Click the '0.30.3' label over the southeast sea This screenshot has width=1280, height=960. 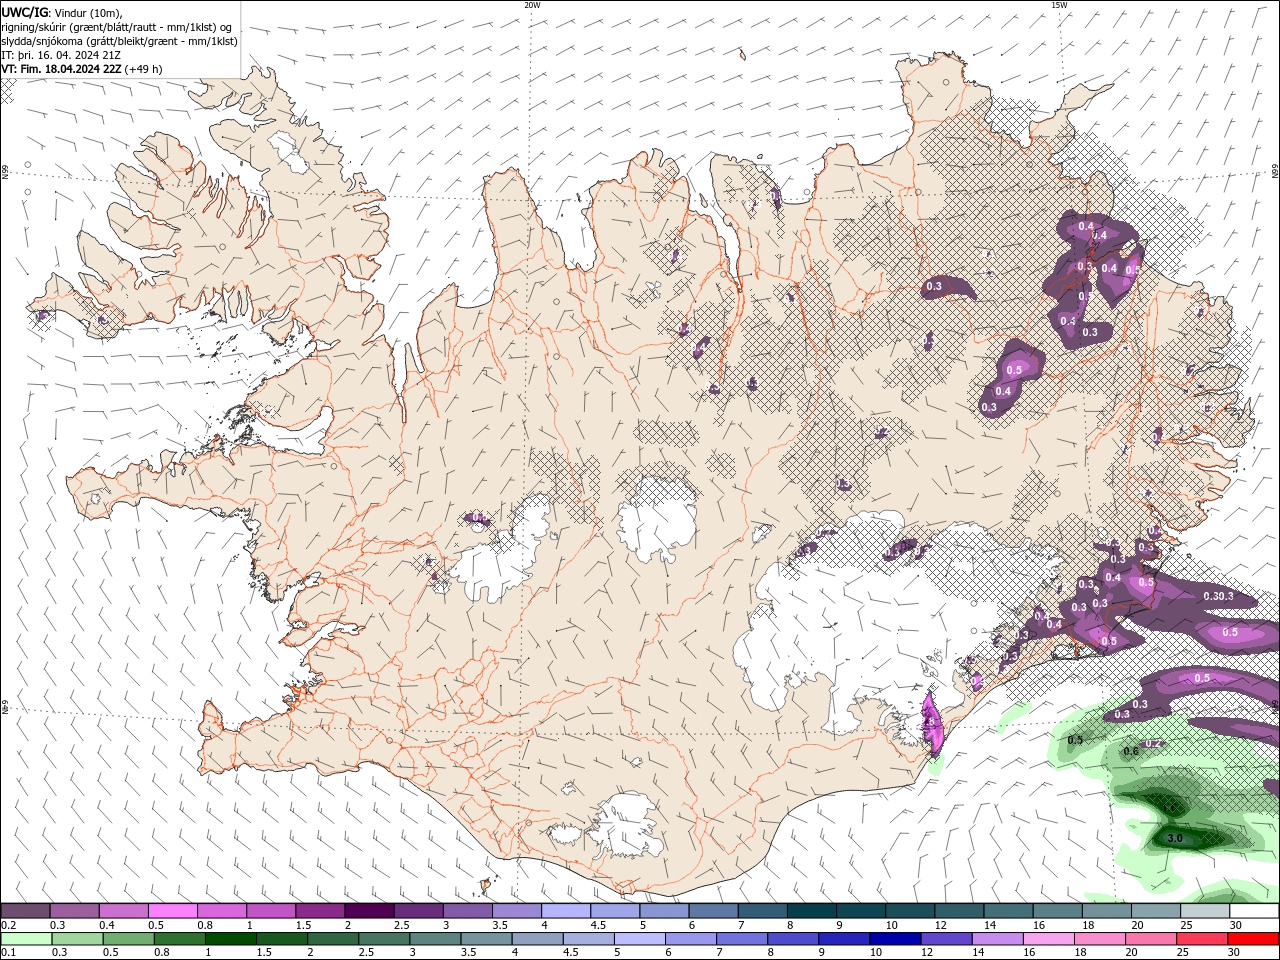coord(1218,596)
